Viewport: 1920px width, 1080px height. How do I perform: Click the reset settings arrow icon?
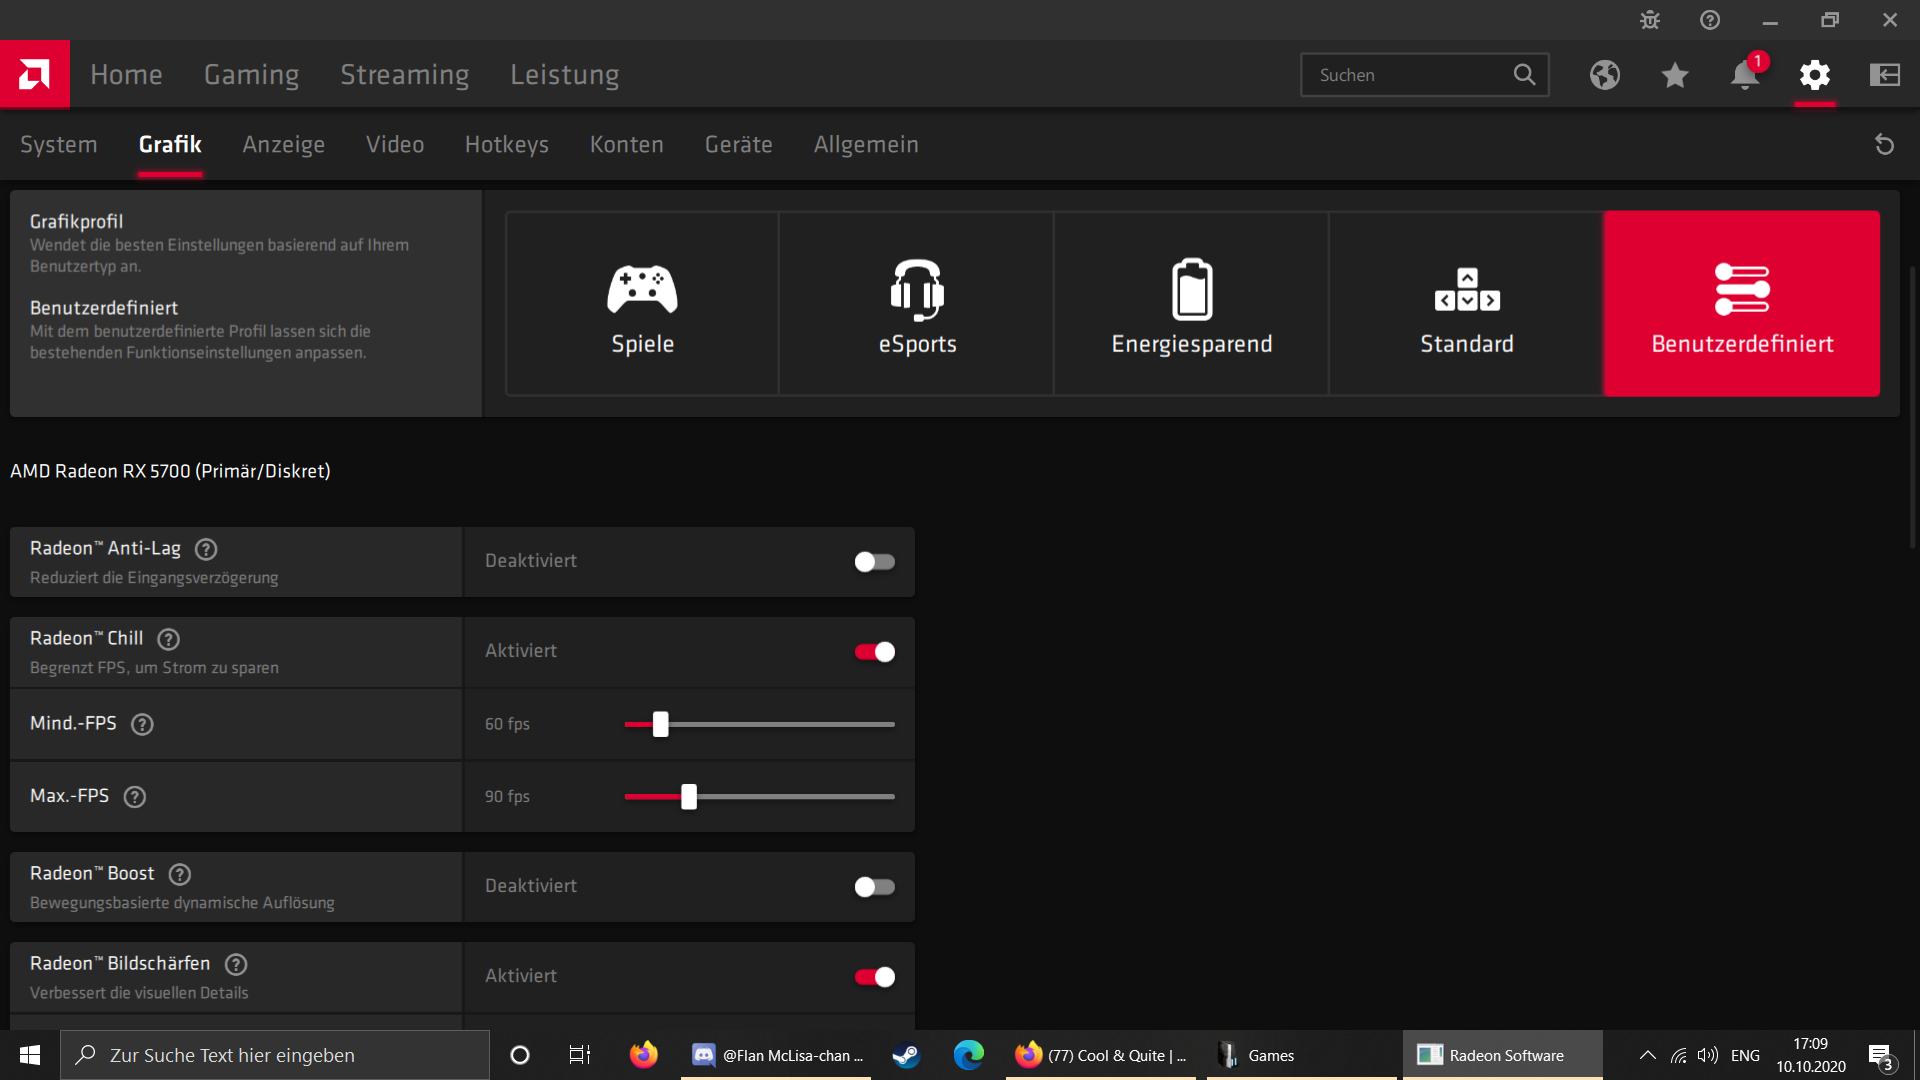[x=1884, y=145]
